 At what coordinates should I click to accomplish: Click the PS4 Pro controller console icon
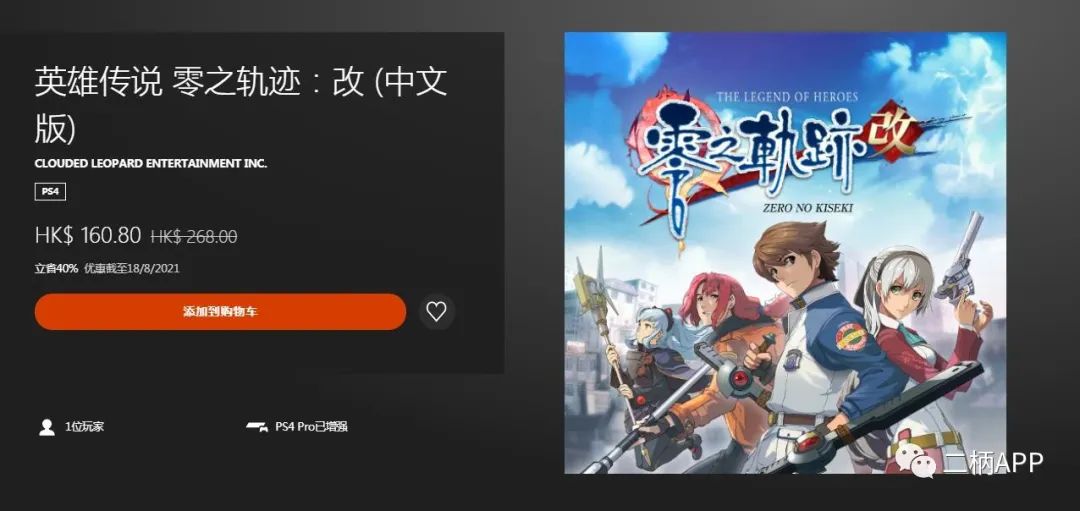pos(257,427)
